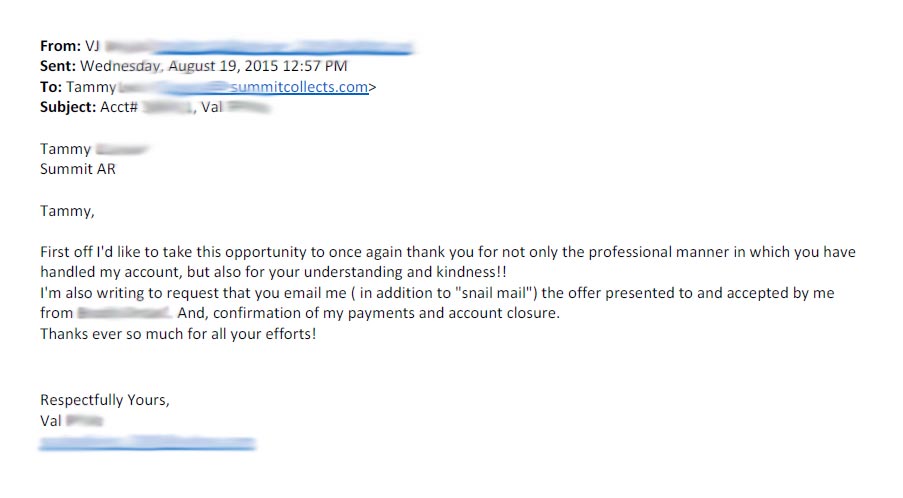Click the Acct# text in subject

click(119, 107)
